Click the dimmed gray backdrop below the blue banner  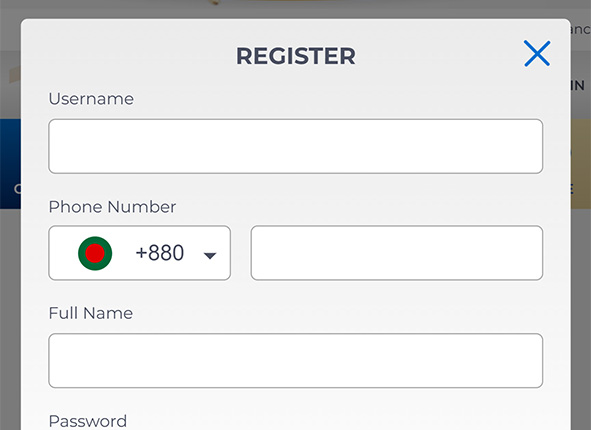point(11,319)
